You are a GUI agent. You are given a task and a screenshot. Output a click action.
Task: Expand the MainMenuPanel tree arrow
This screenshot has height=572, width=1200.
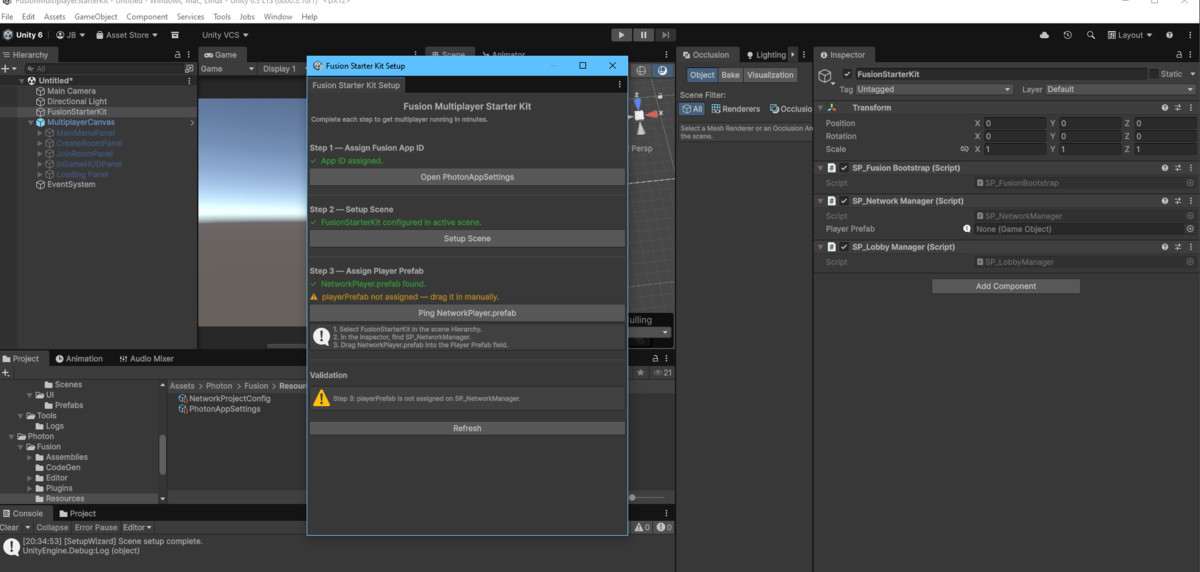point(40,133)
